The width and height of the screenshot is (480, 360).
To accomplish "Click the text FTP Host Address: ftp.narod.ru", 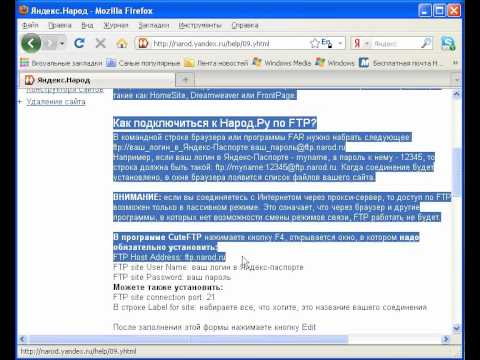I will click(169, 257).
